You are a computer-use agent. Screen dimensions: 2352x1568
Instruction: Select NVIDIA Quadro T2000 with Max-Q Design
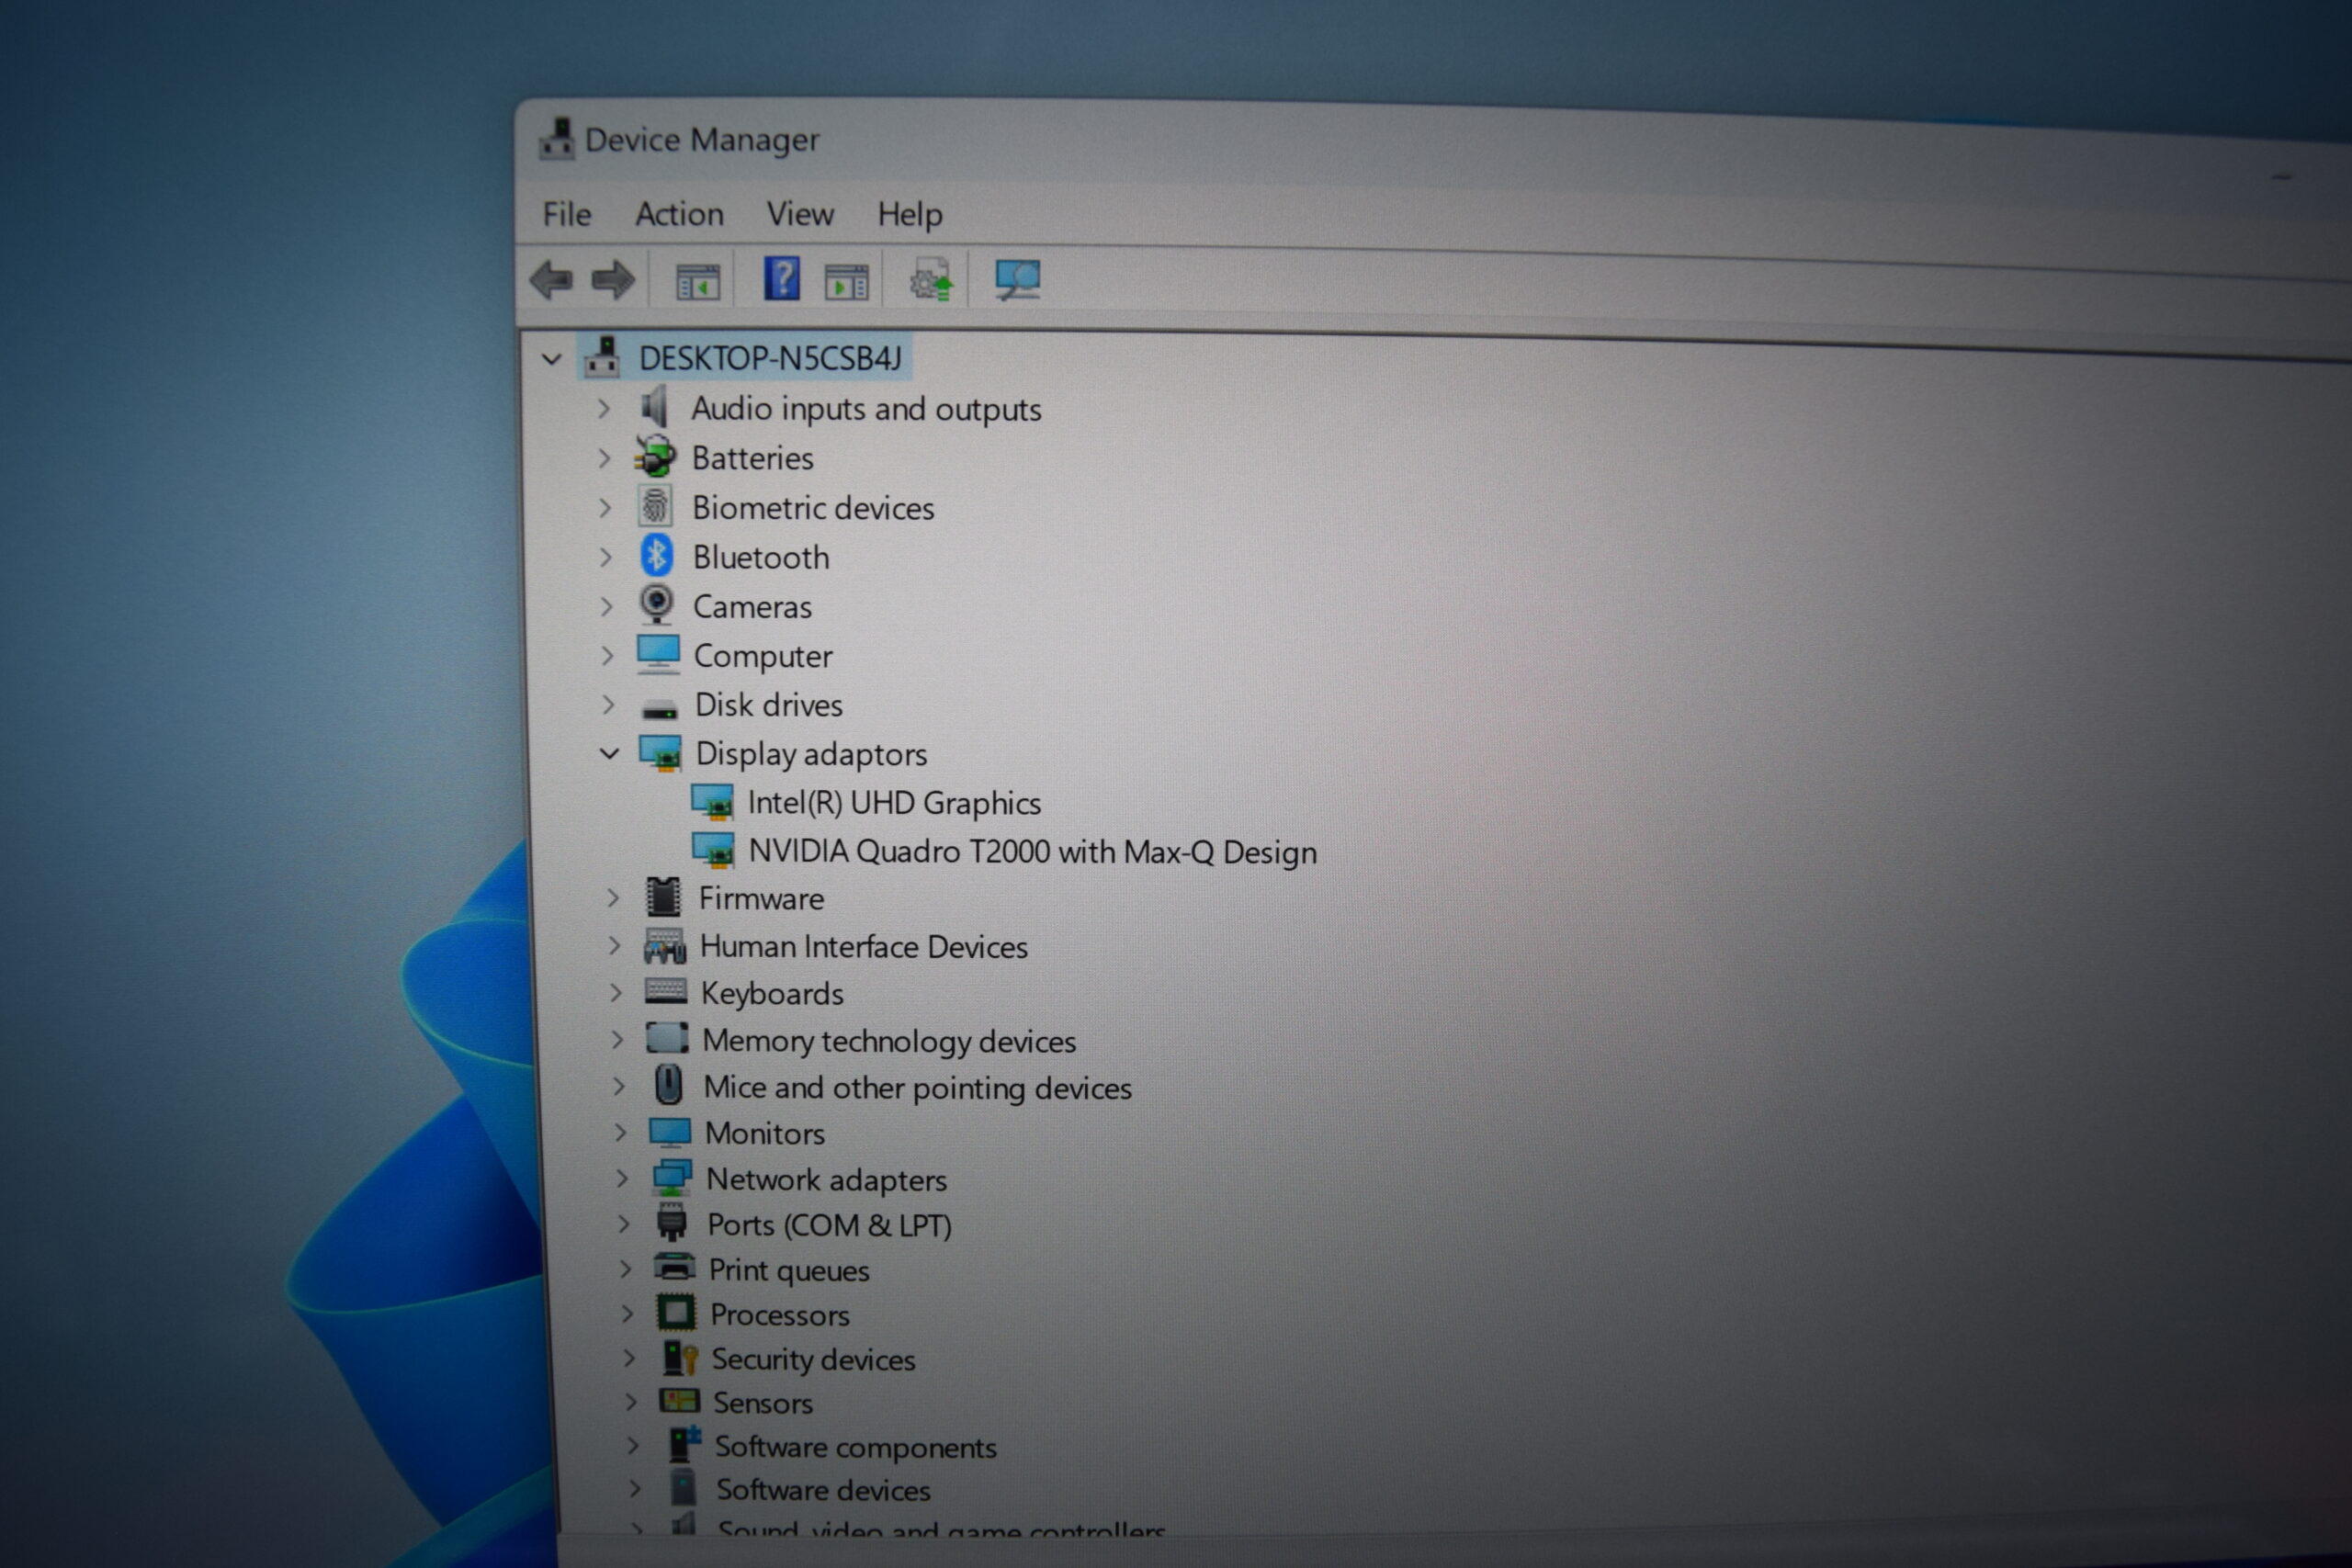point(1033,852)
